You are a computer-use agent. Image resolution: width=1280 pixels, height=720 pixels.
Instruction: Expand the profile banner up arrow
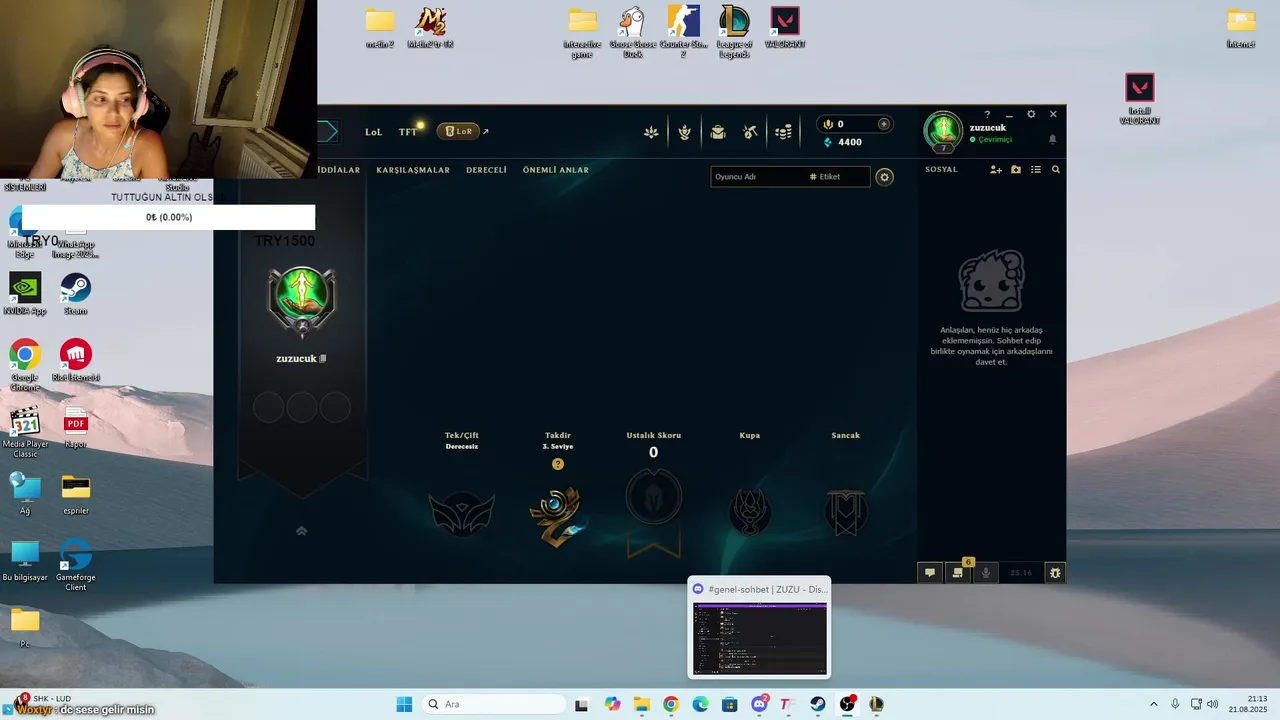pos(301,531)
